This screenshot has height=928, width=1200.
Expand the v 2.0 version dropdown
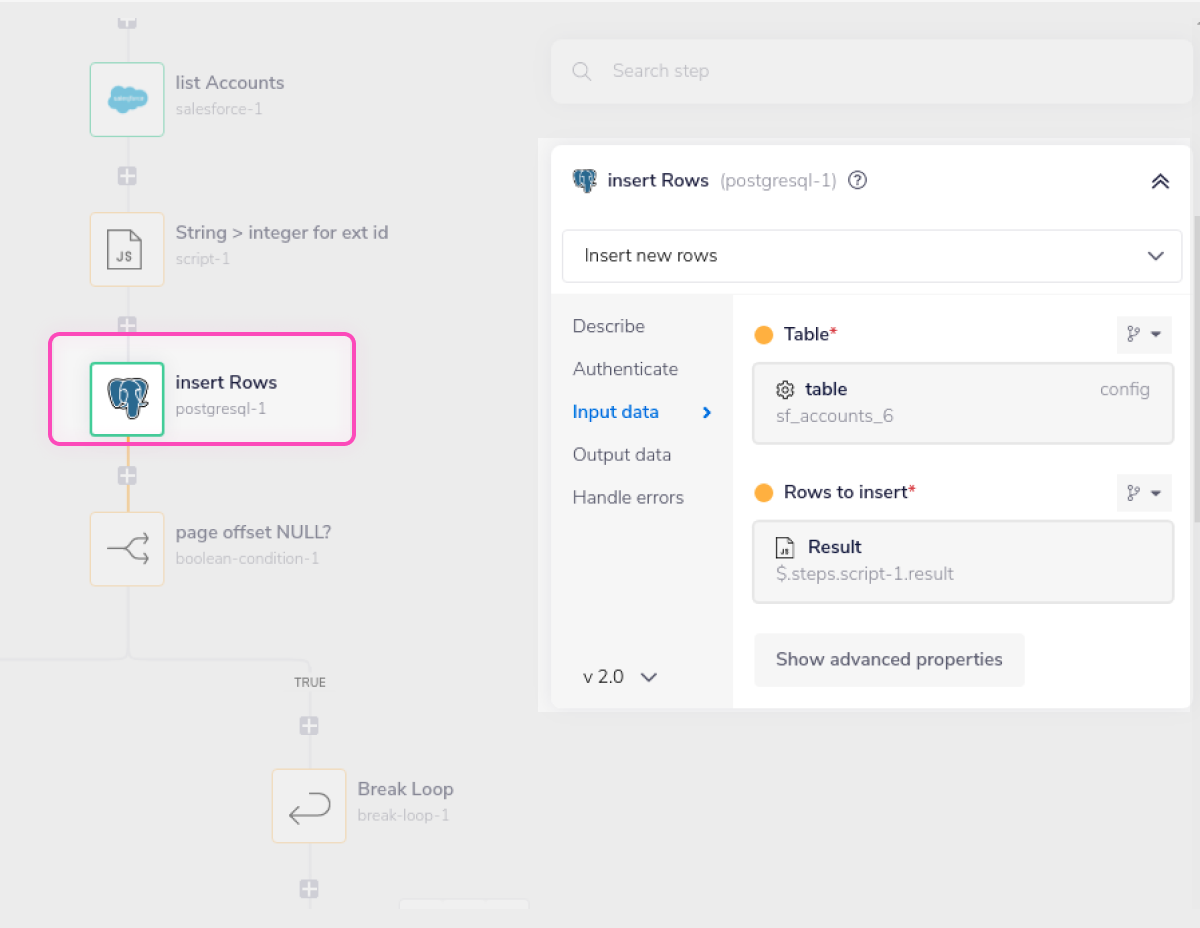click(620, 677)
